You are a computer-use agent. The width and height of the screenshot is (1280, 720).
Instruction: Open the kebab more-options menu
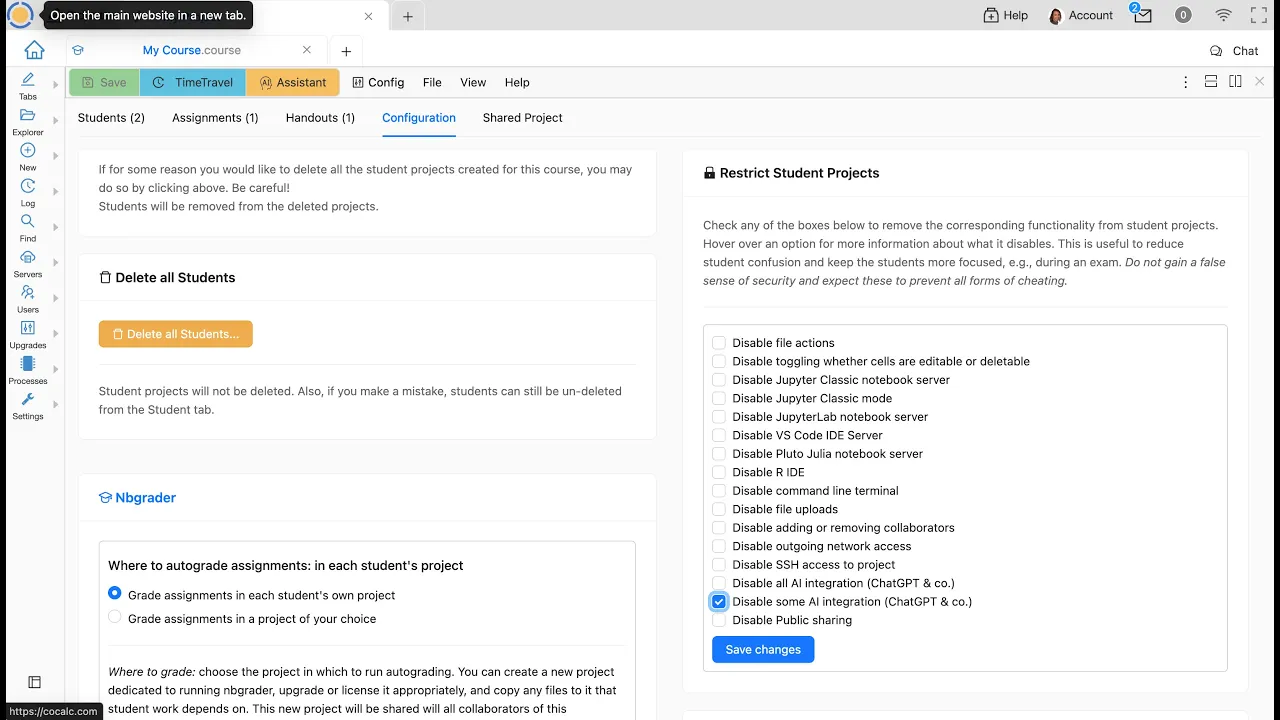1186,82
